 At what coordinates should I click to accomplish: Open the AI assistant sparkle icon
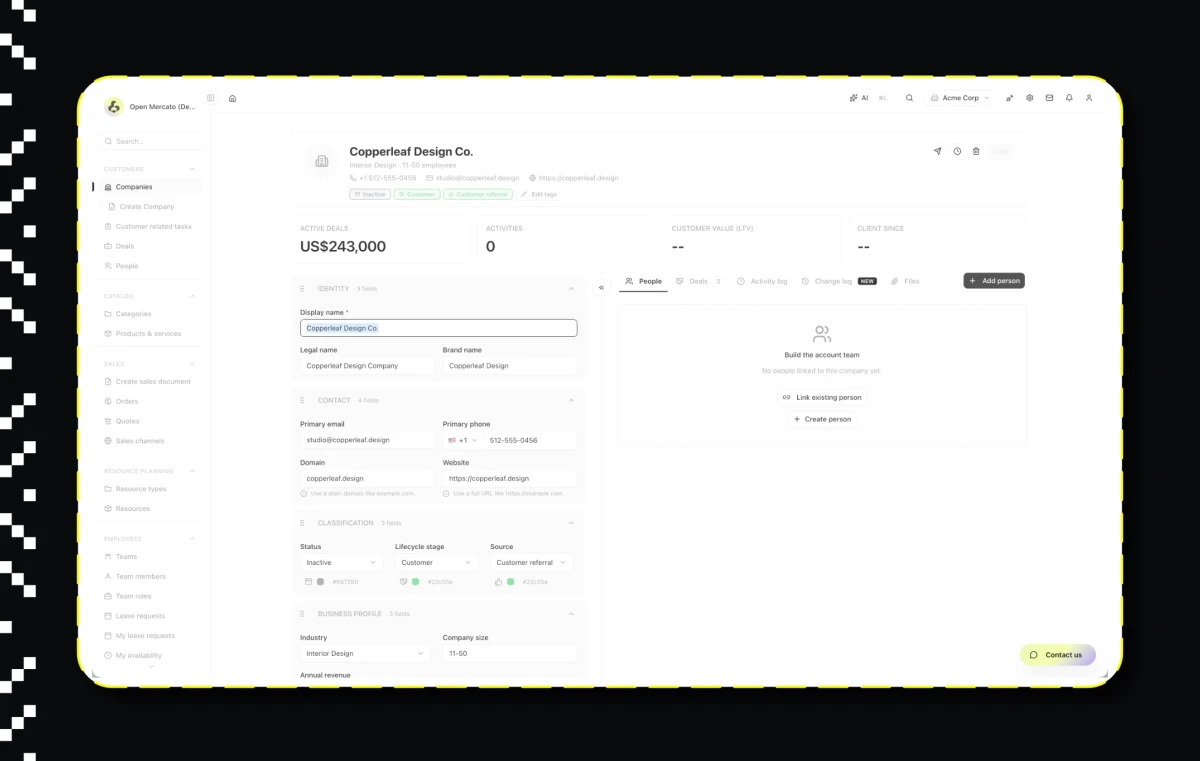click(853, 98)
